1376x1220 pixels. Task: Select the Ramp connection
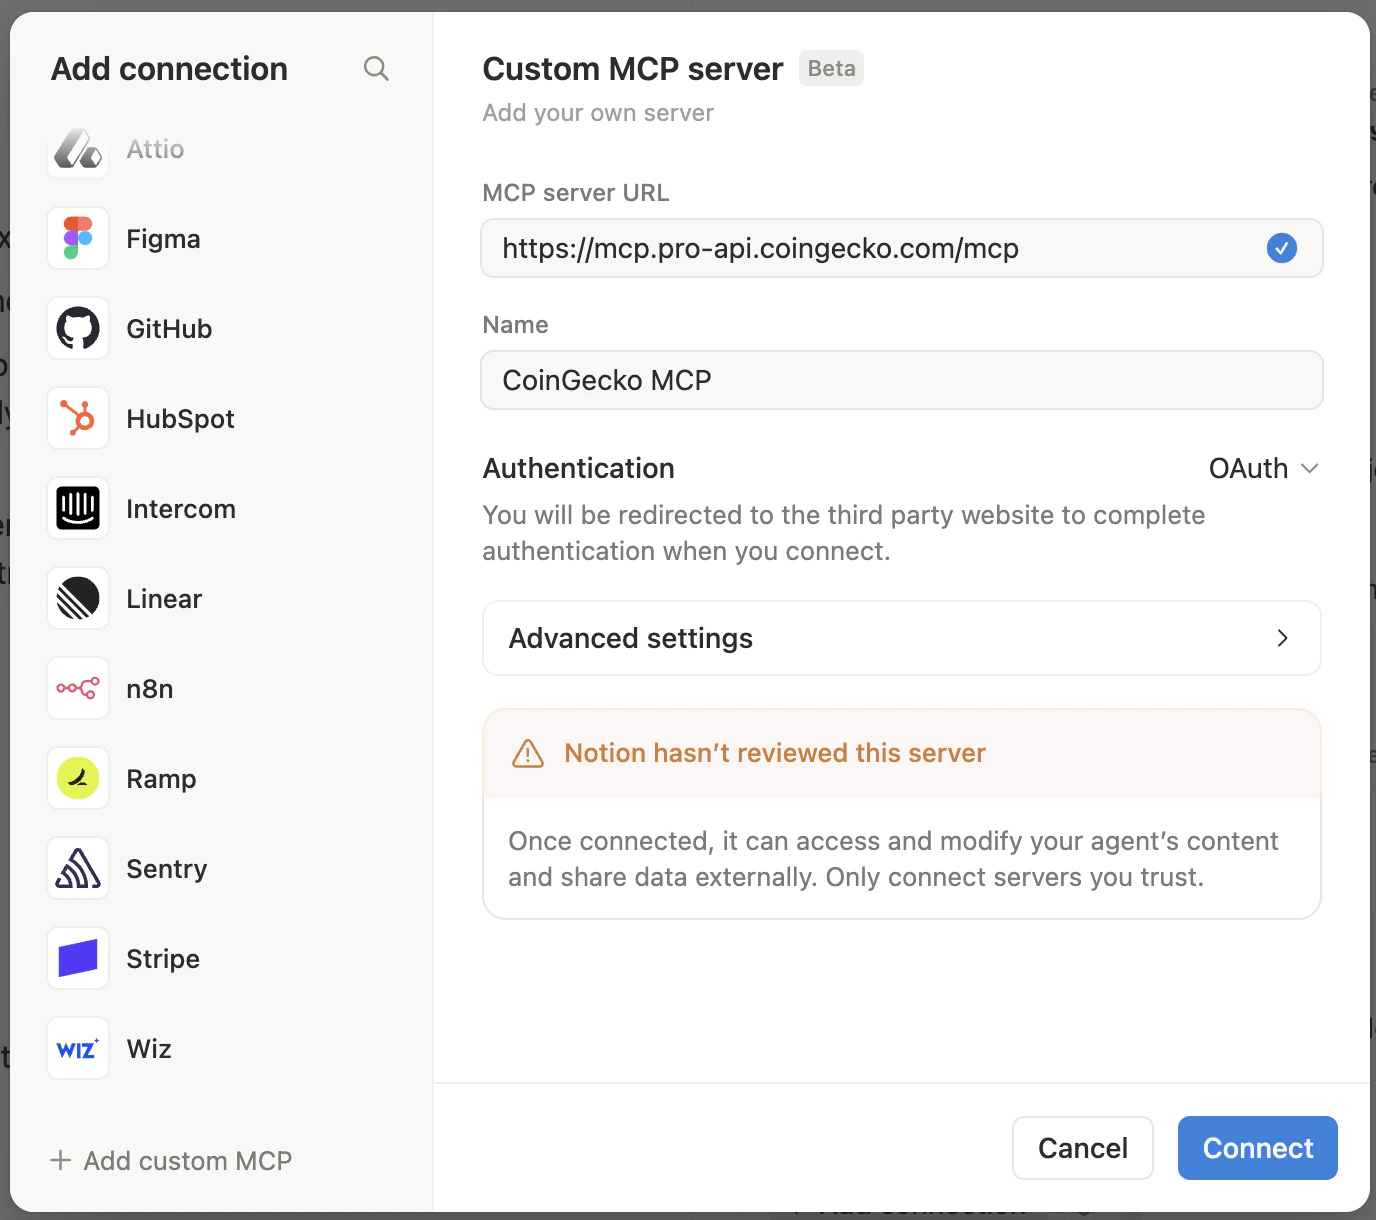pos(161,779)
